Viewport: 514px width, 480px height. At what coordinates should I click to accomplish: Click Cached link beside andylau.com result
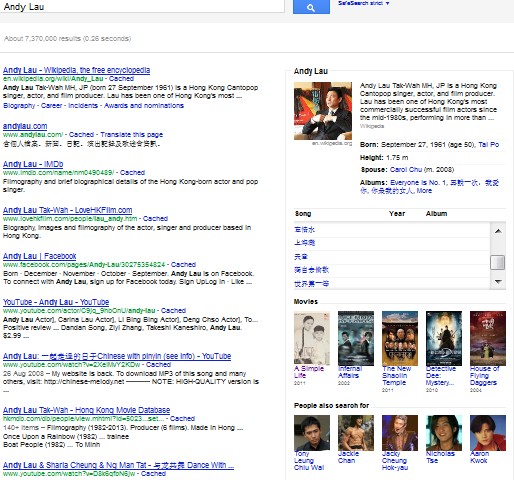click(x=81, y=135)
